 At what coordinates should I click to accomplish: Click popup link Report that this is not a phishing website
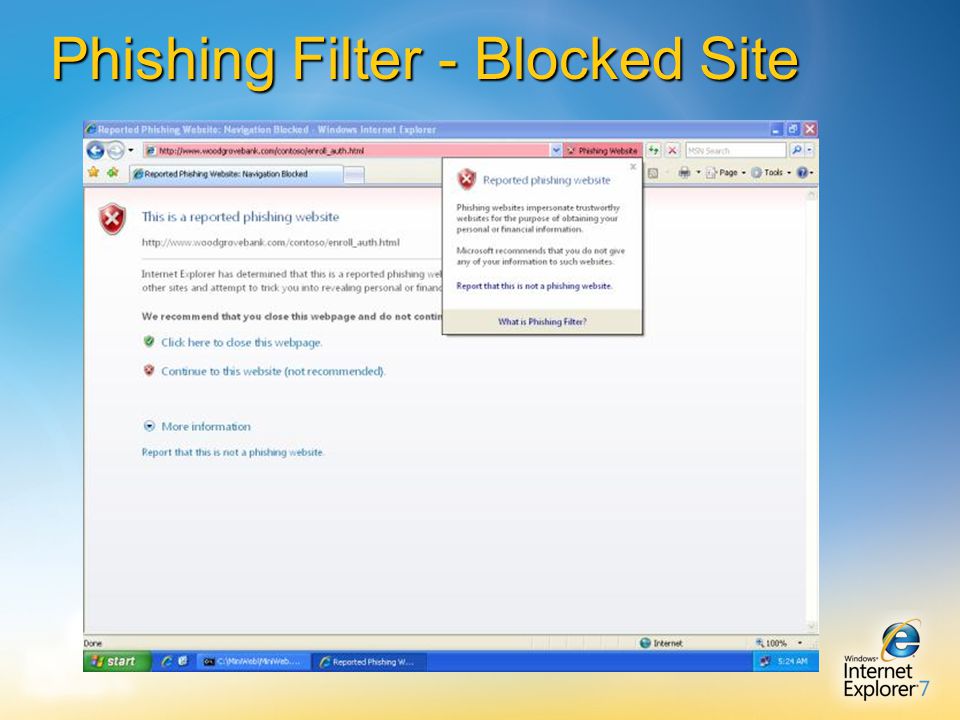534,286
